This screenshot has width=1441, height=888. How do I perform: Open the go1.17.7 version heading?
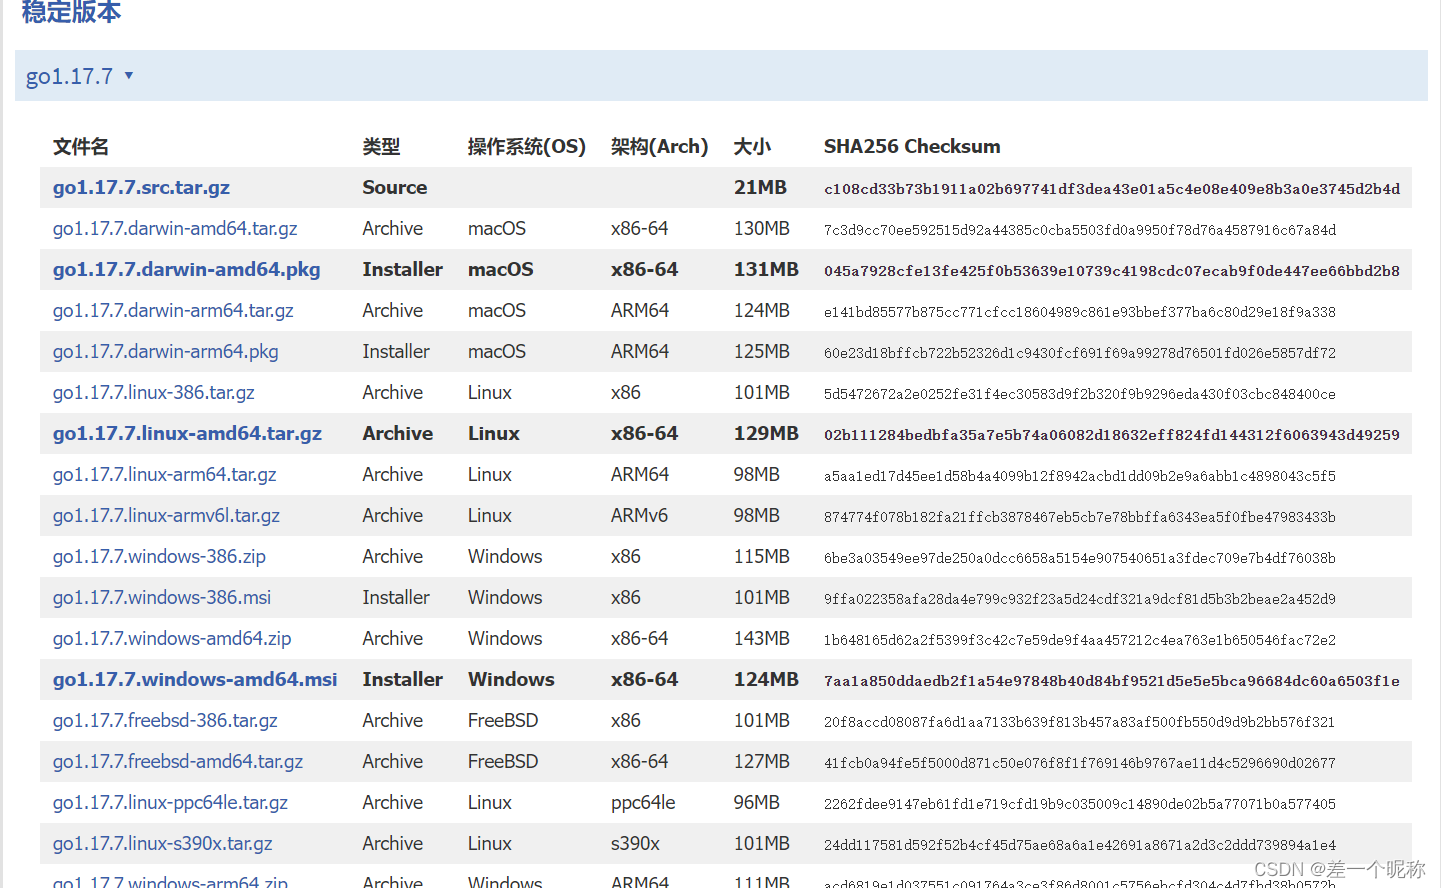click(69, 76)
